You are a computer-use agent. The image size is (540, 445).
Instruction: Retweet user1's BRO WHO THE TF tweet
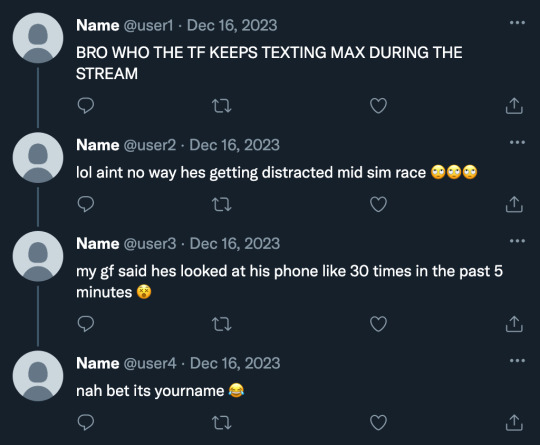tap(221, 106)
